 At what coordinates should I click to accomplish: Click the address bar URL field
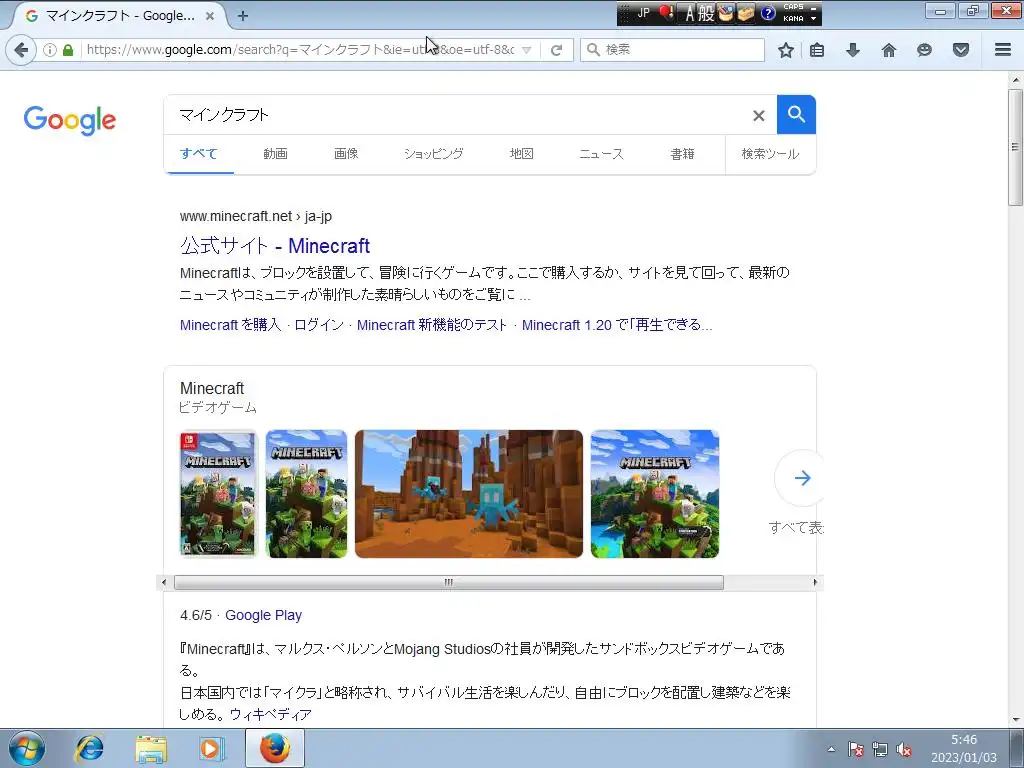(300, 50)
